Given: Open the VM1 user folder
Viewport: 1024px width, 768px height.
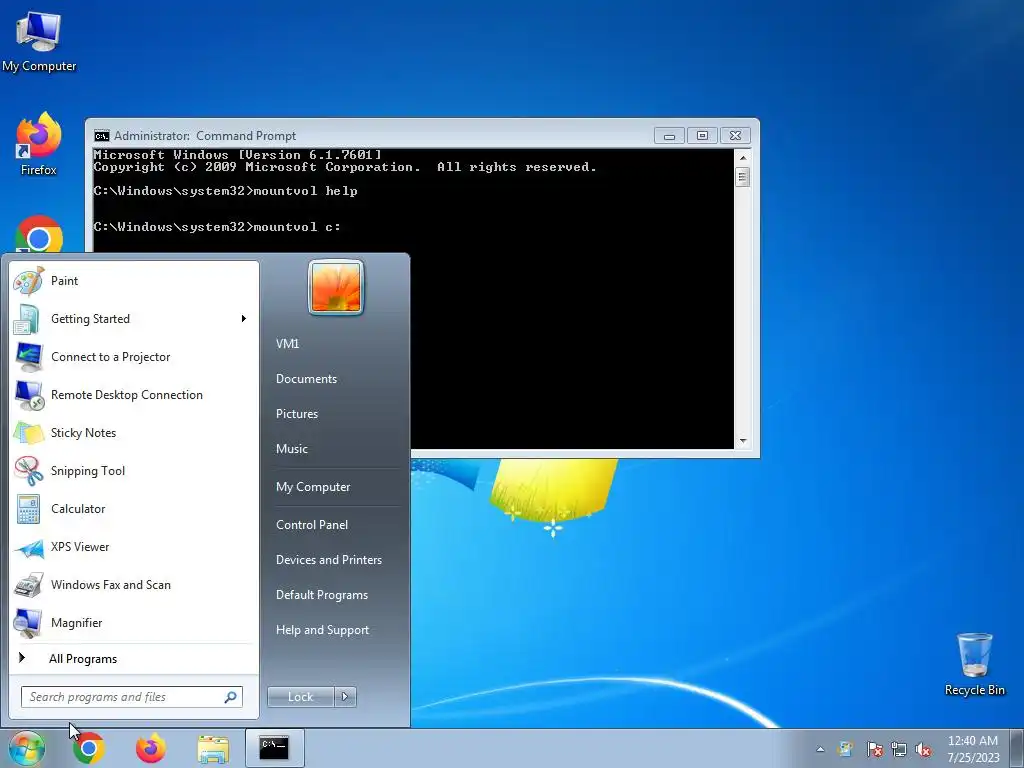Looking at the screenshot, I should 287,344.
